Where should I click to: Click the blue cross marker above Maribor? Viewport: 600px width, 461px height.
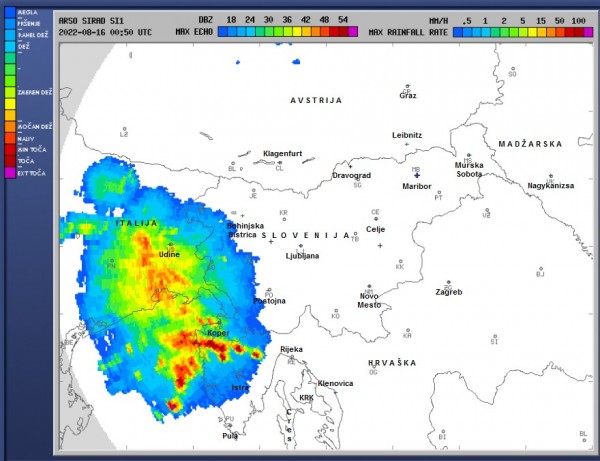tap(417, 175)
